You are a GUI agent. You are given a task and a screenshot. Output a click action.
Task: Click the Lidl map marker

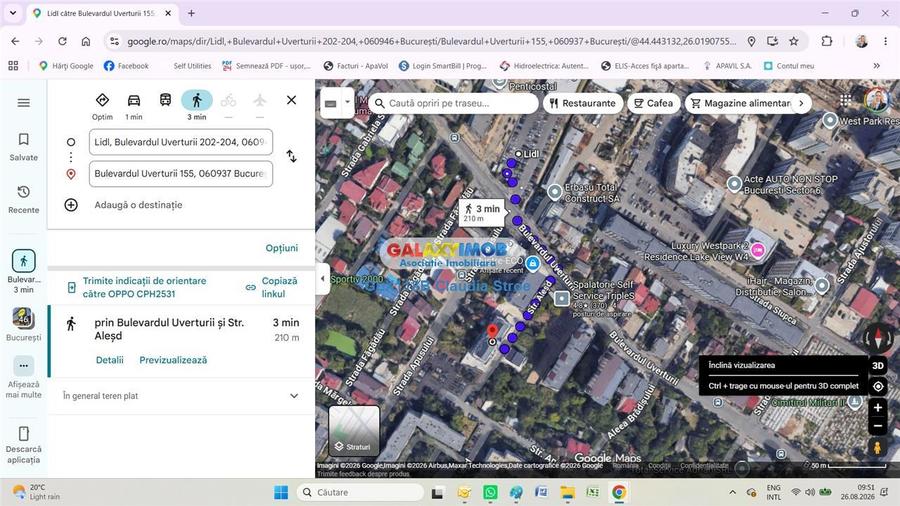[x=518, y=154]
